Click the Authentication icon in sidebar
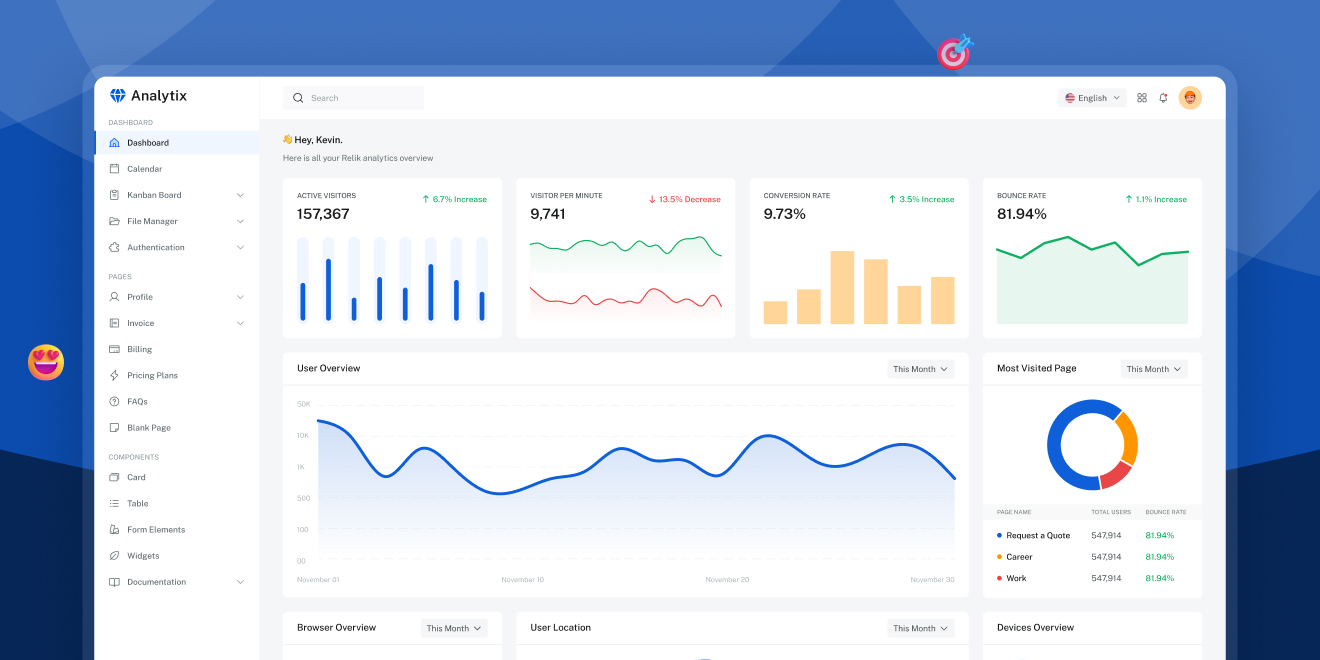The image size is (1320, 660). (114, 247)
